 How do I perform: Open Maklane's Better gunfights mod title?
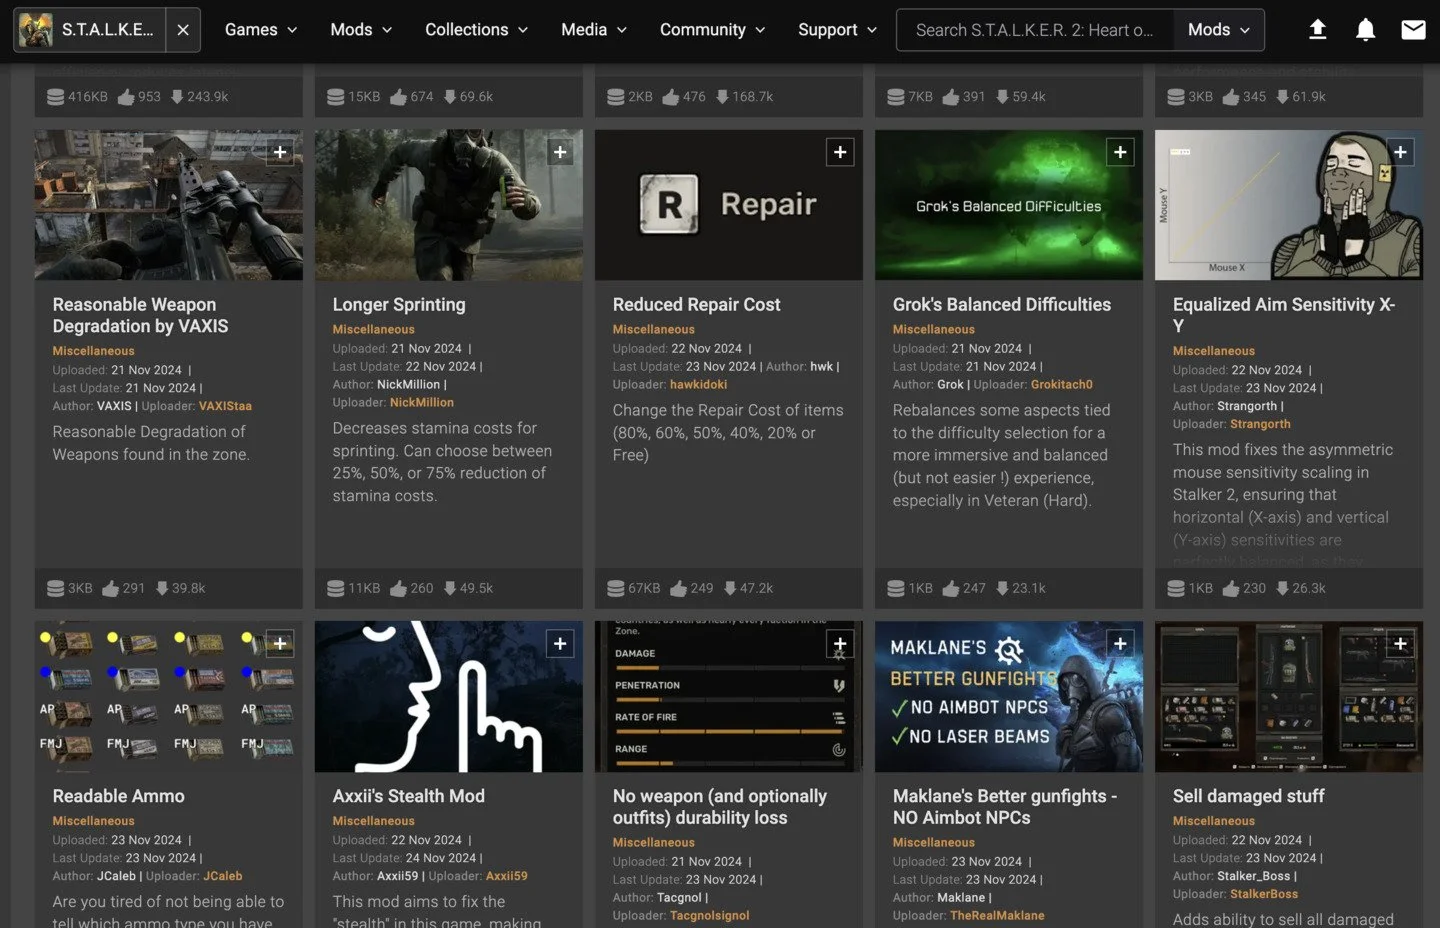1004,807
